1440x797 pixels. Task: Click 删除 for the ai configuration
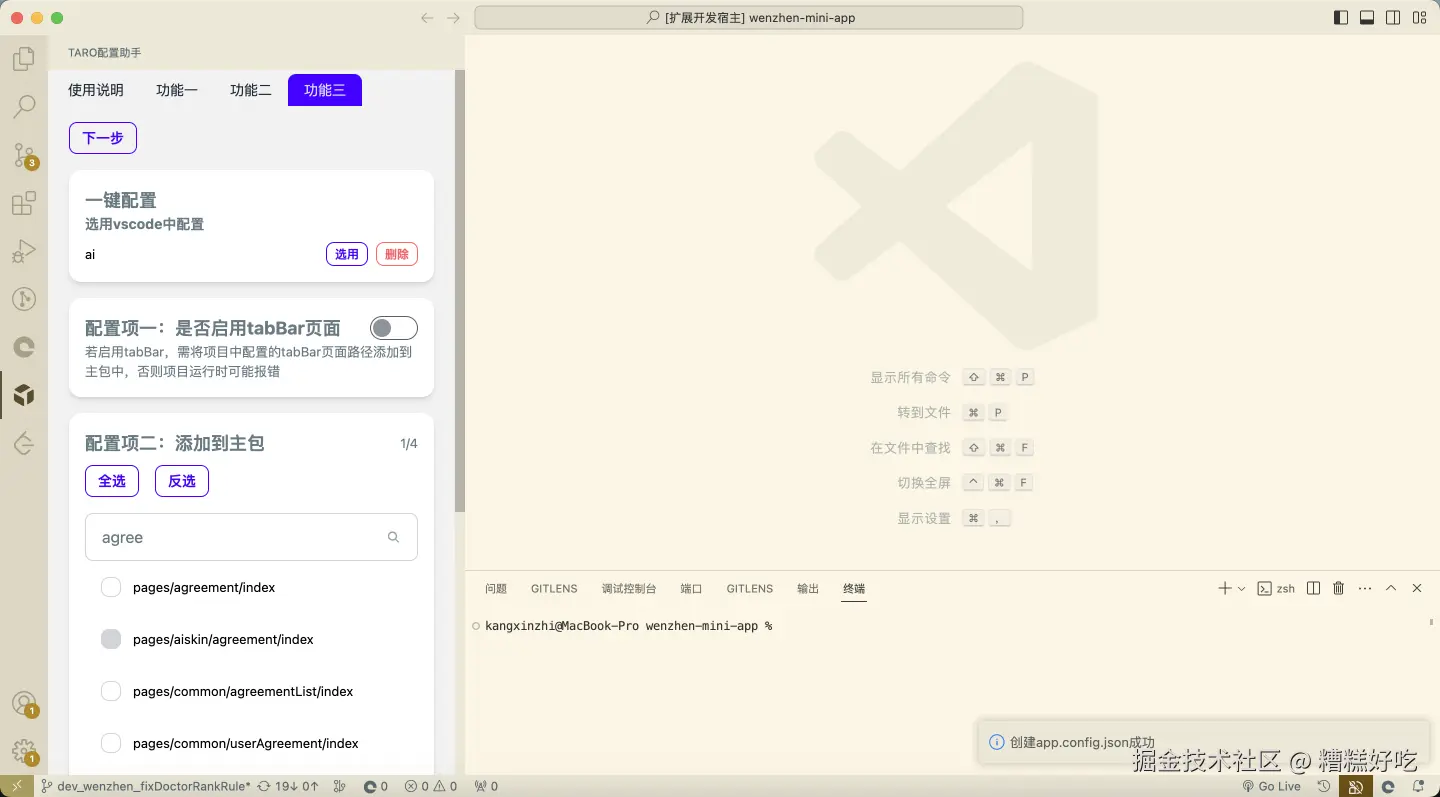[x=397, y=254]
